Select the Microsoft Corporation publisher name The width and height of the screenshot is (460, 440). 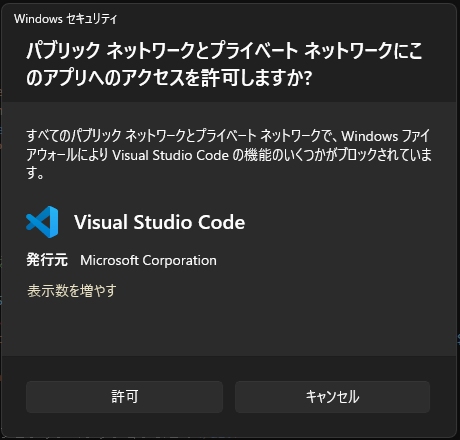click(x=148, y=260)
